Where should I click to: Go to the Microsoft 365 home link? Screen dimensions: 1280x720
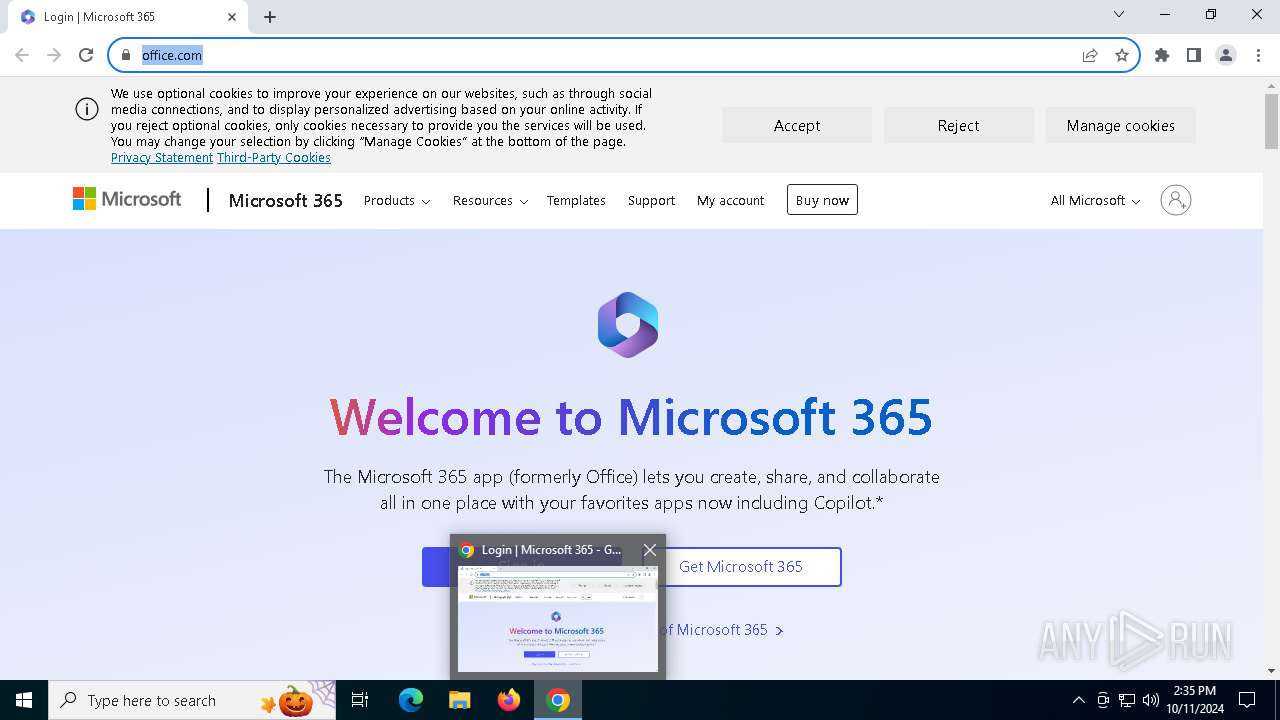point(286,200)
